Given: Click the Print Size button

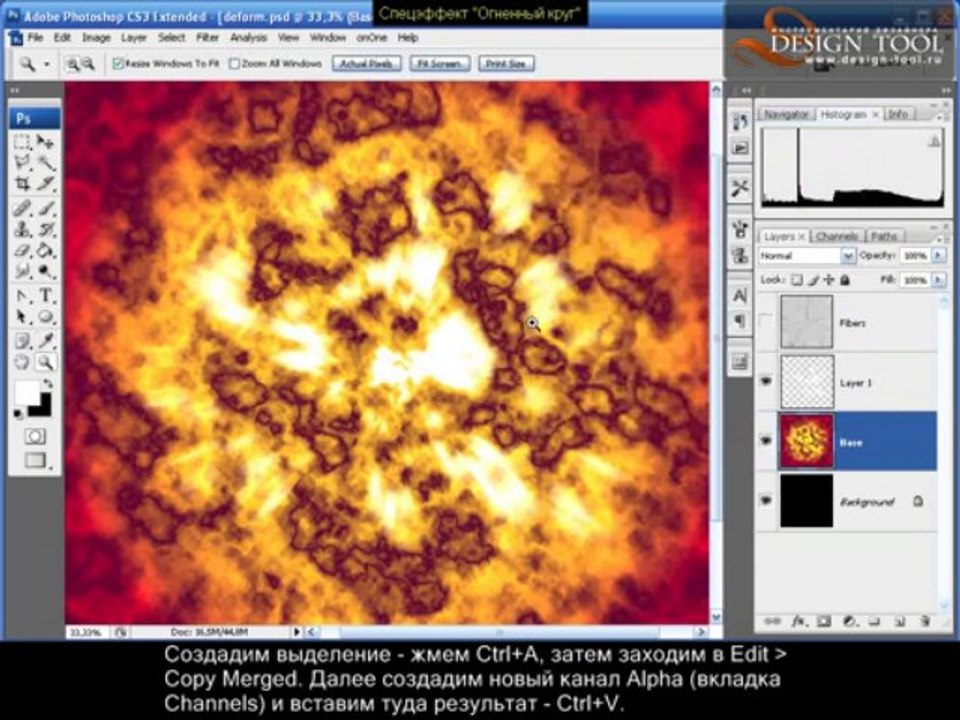Looking at the screenshot, I should tap(506, 64).
